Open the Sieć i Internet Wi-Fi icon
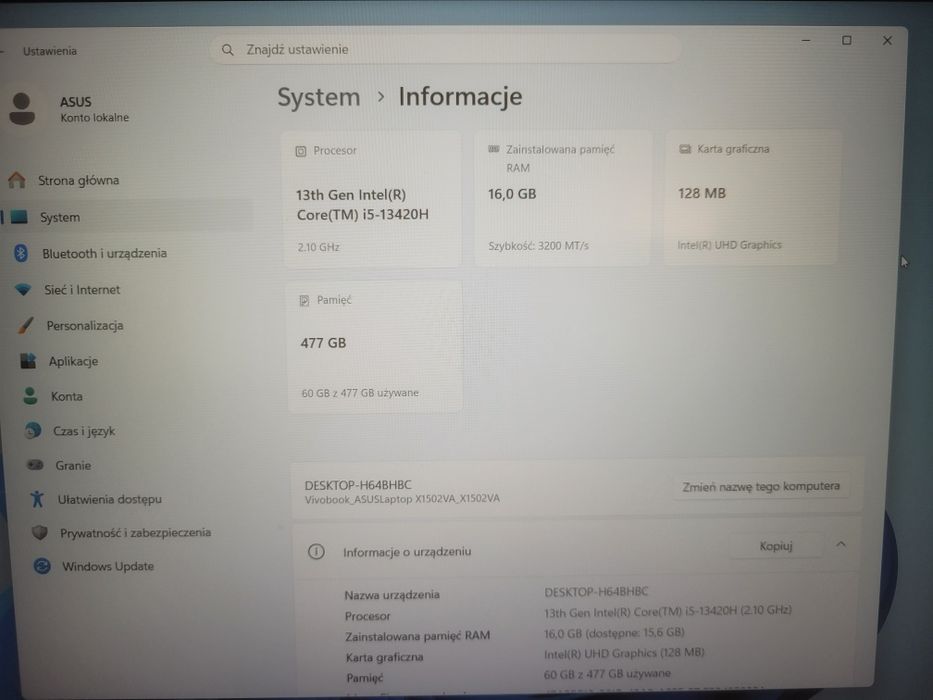Viewport: 933px width, 700px height. click(x=23, y=289)
